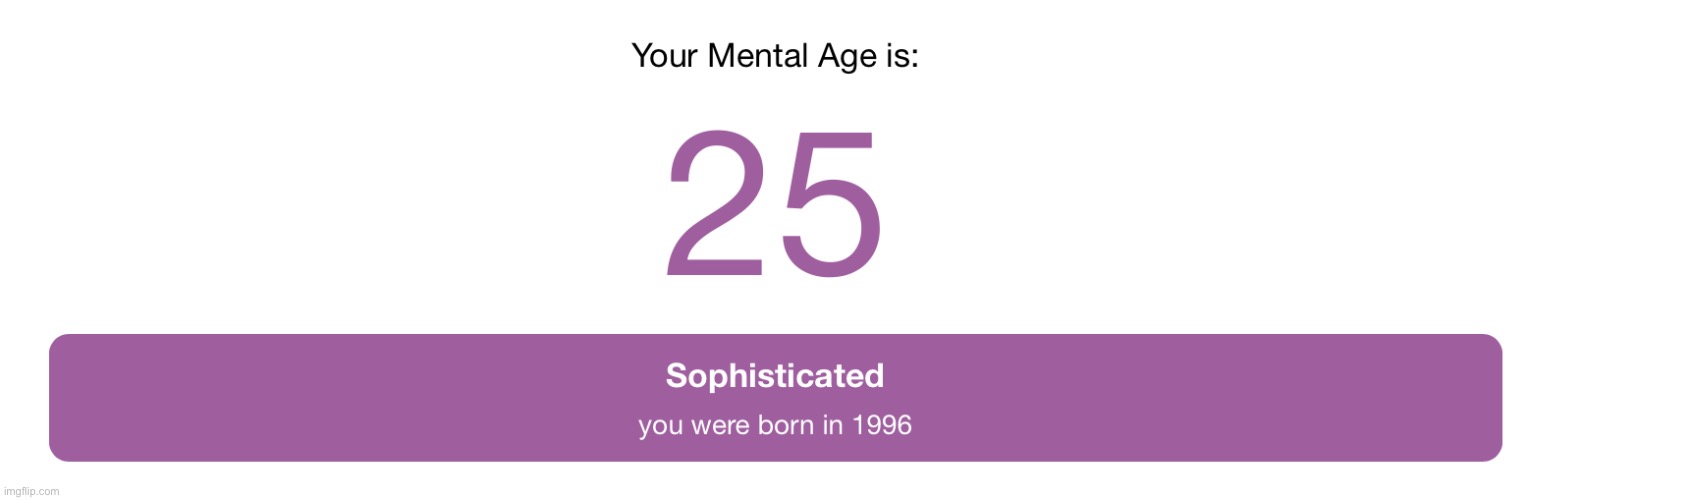
Task: Click the "Your Mental Age is:" heading
Action: pyautogui.click(x=775, y=57)
